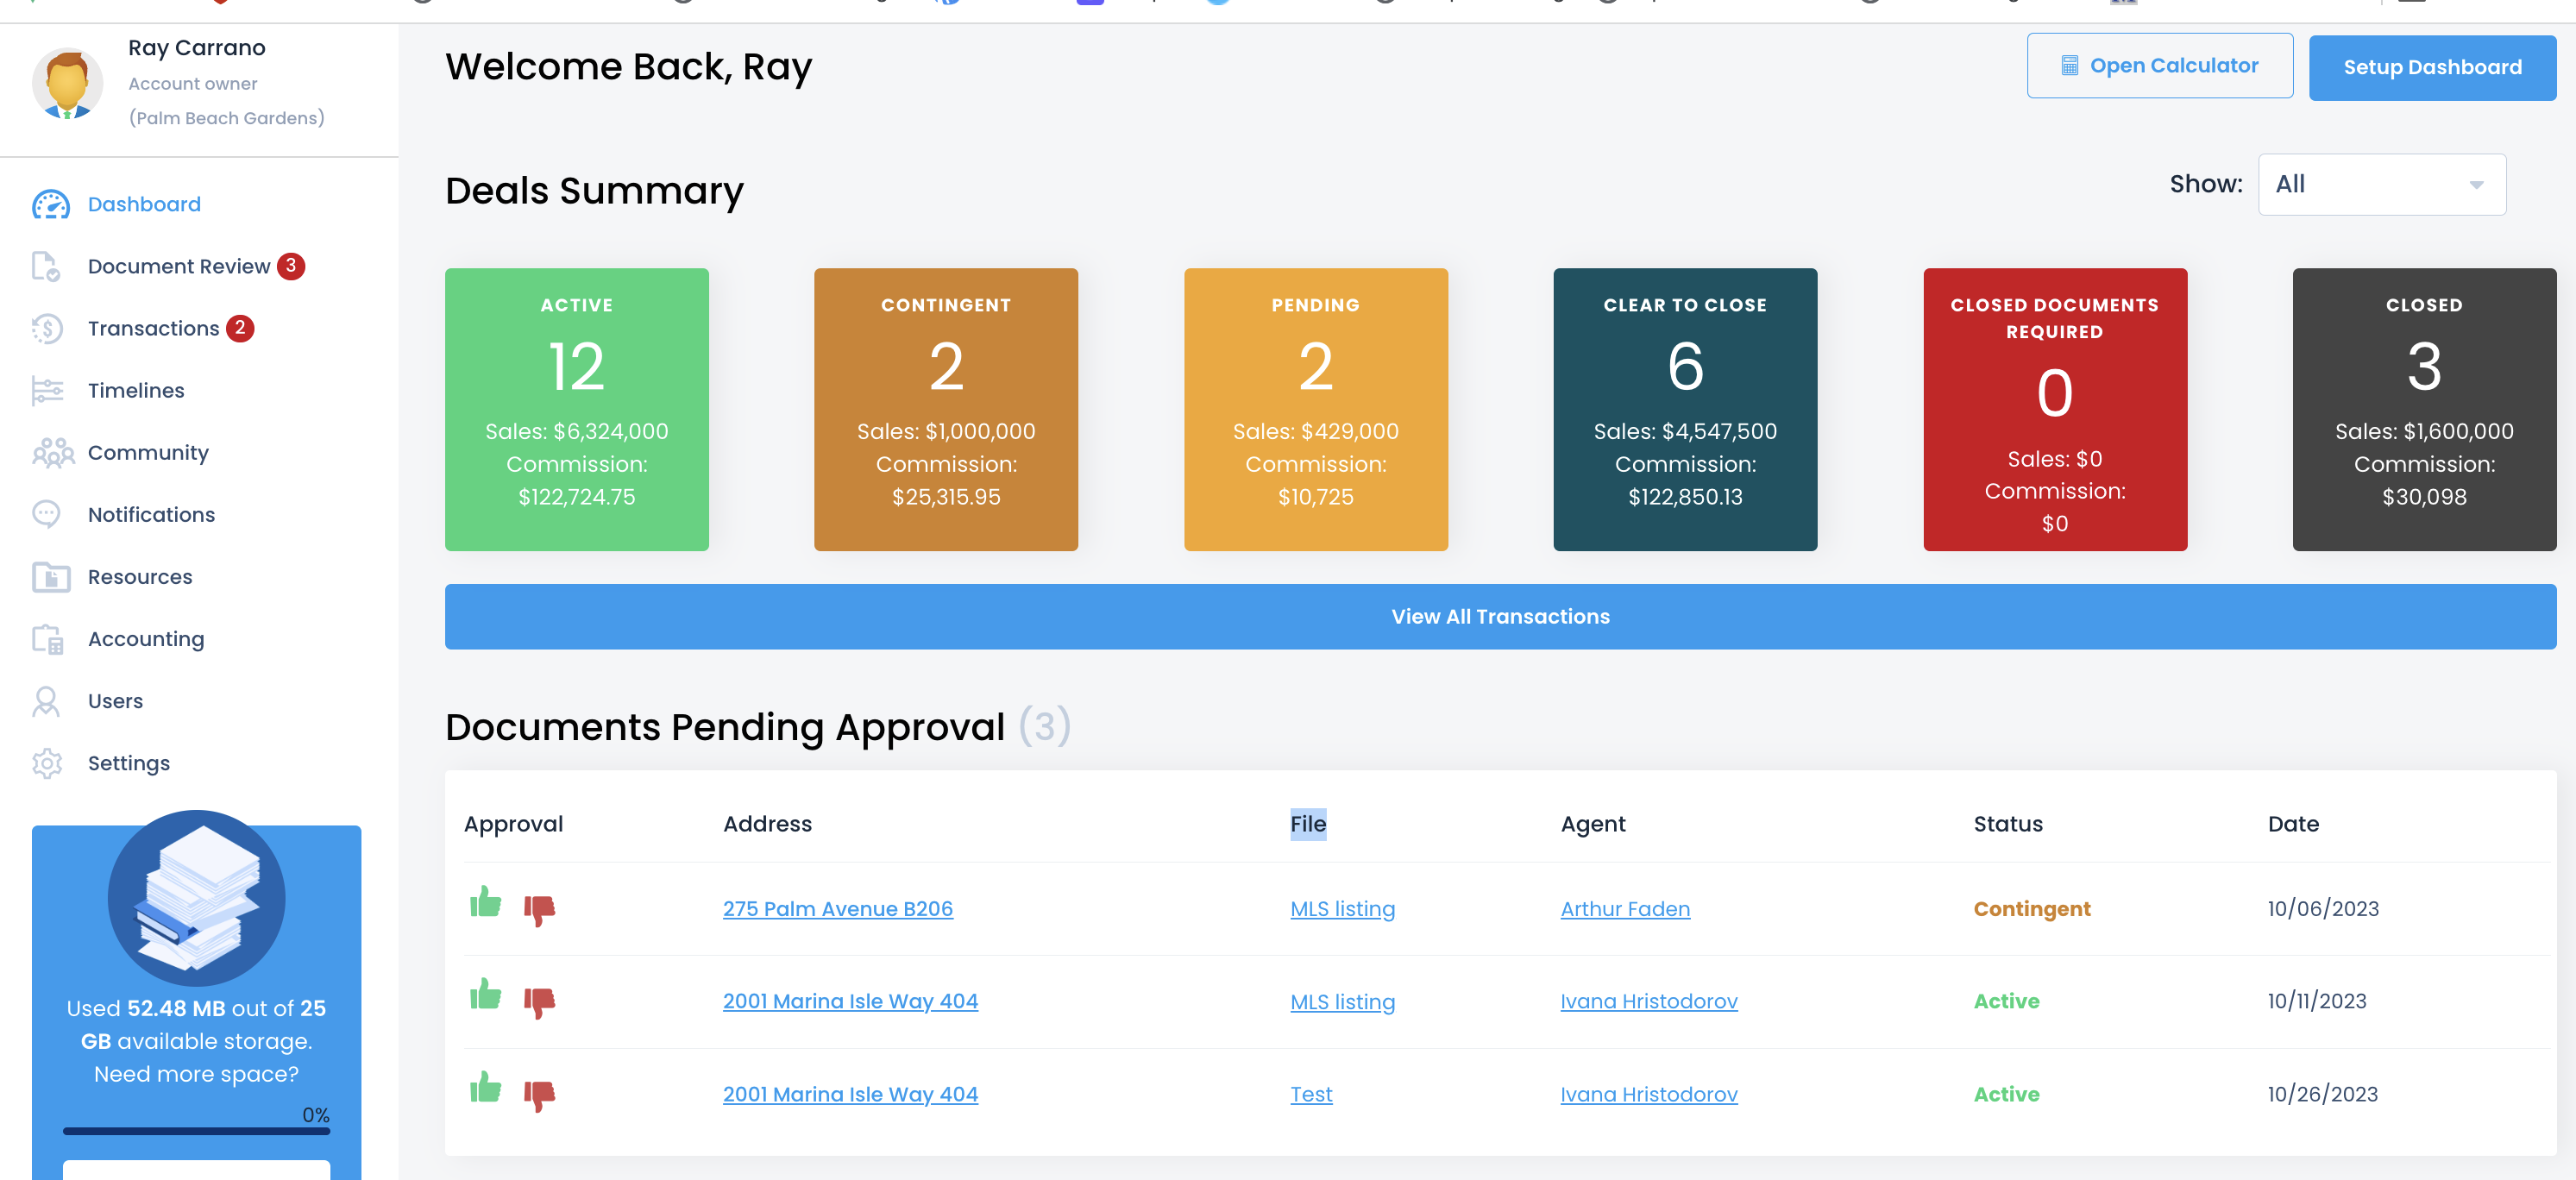Go to Document Review in sidebar

[179, 266]
